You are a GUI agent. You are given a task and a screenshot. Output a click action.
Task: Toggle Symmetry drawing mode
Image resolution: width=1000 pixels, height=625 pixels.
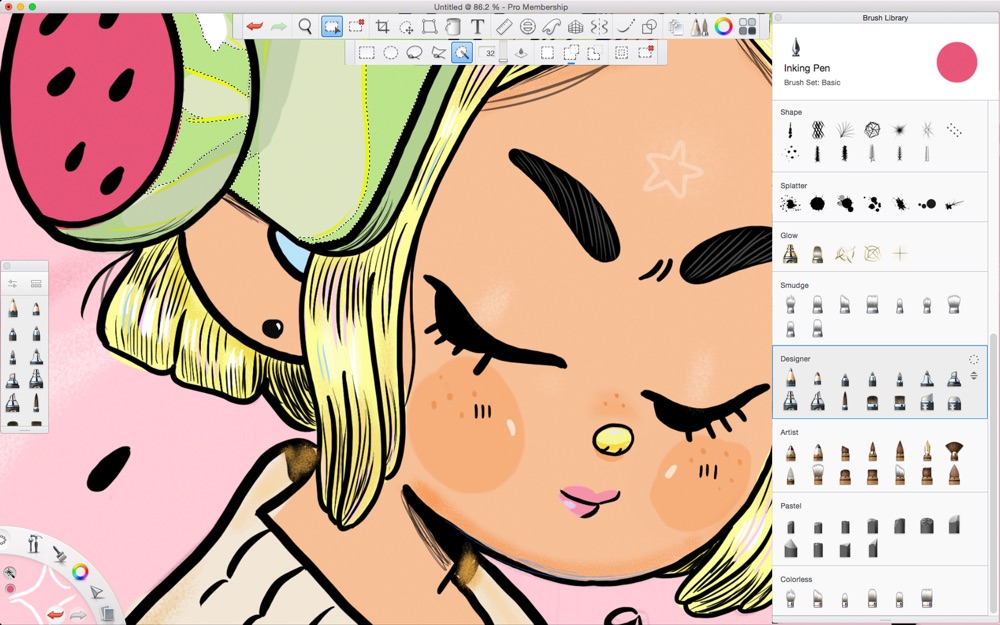tap(599, 27)
